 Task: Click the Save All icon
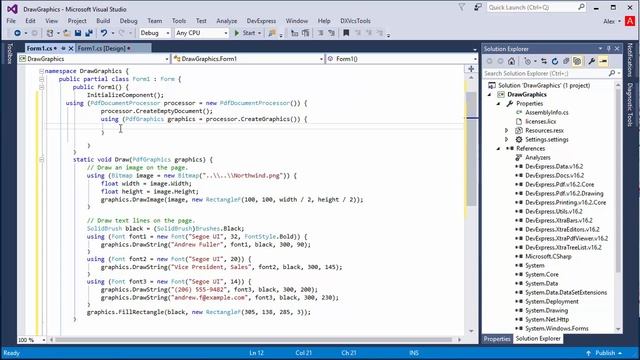(x=89, y=33)
